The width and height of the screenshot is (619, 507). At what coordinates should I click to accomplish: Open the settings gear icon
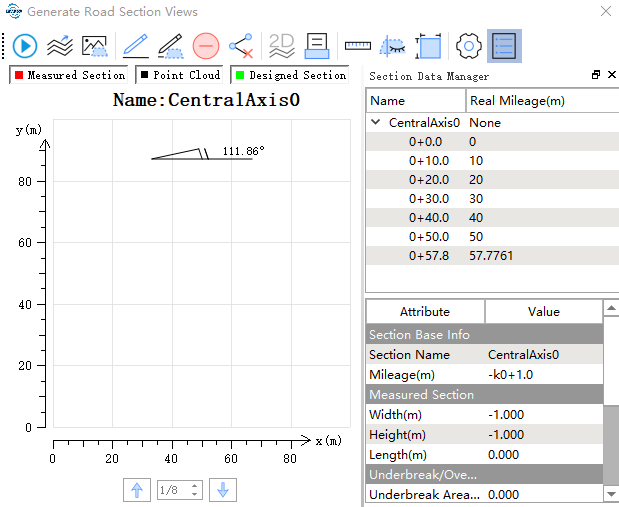click(469, 46)
